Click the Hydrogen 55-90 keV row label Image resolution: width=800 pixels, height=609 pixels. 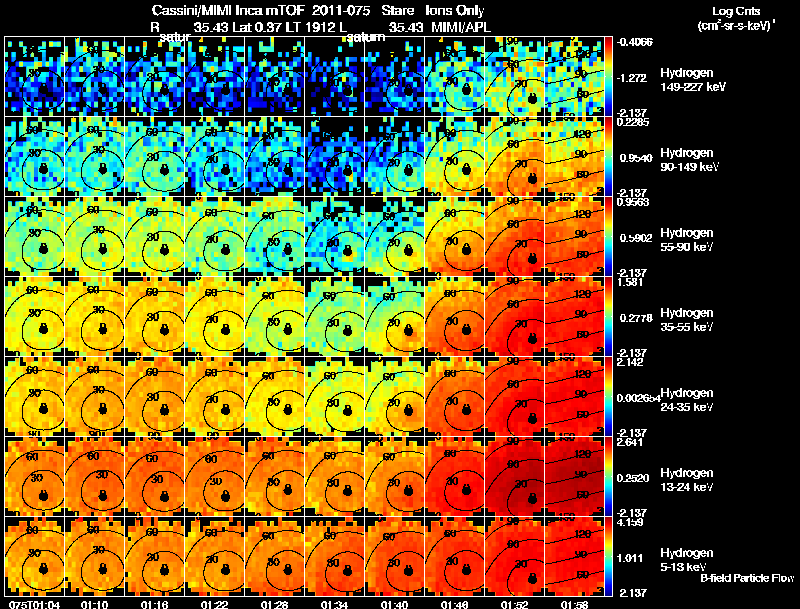coord(686,240)
